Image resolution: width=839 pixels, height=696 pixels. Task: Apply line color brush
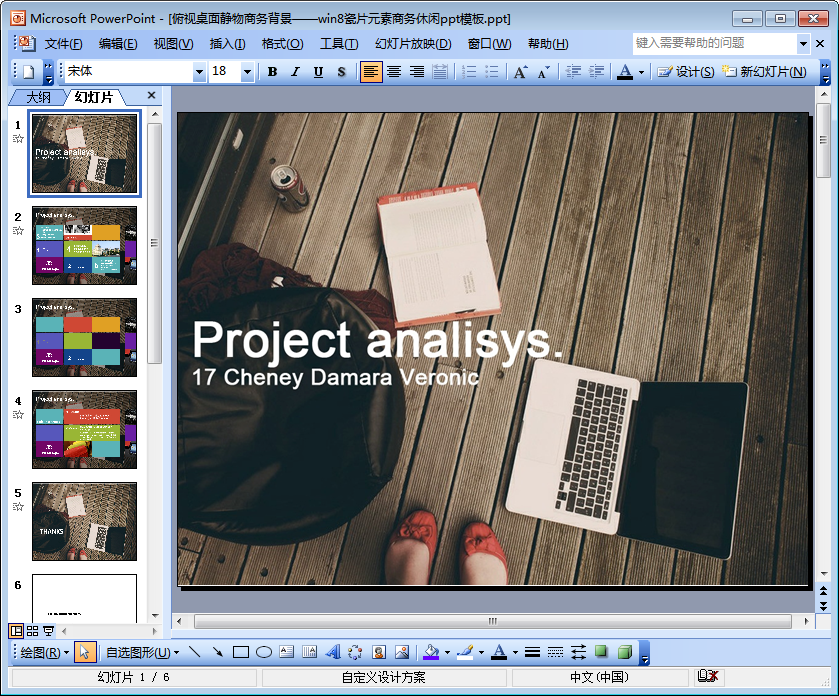click(465, 652)
